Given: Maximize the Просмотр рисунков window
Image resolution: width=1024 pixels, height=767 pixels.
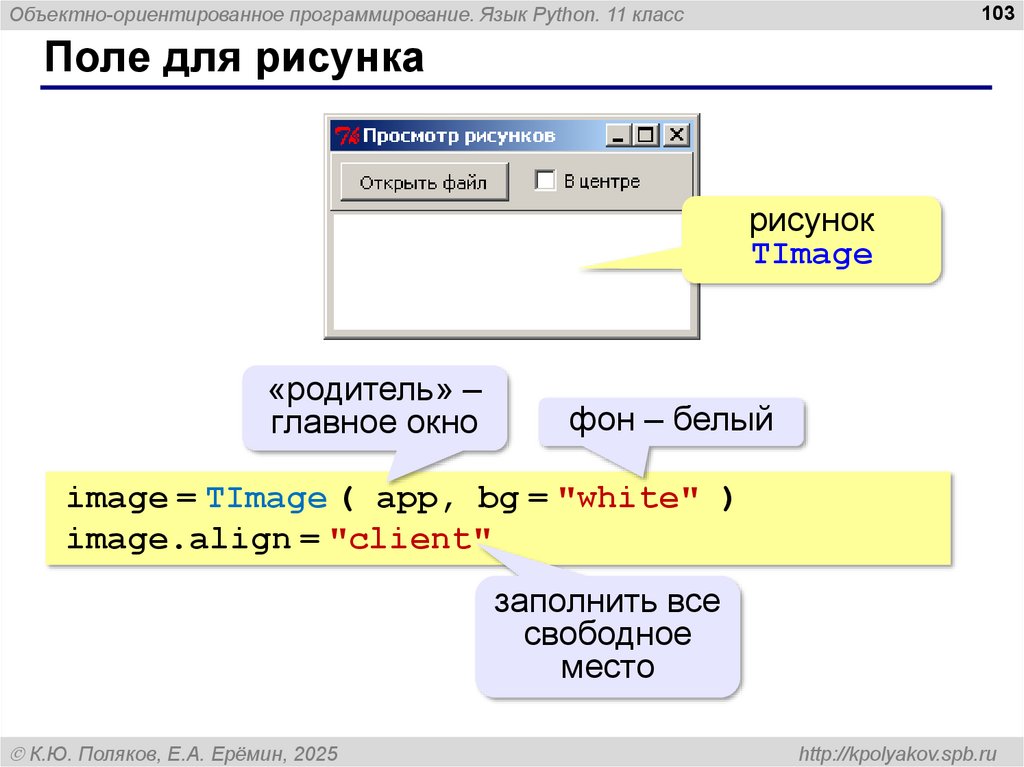Looking at the screenshot, I should [x=647, y=136].
